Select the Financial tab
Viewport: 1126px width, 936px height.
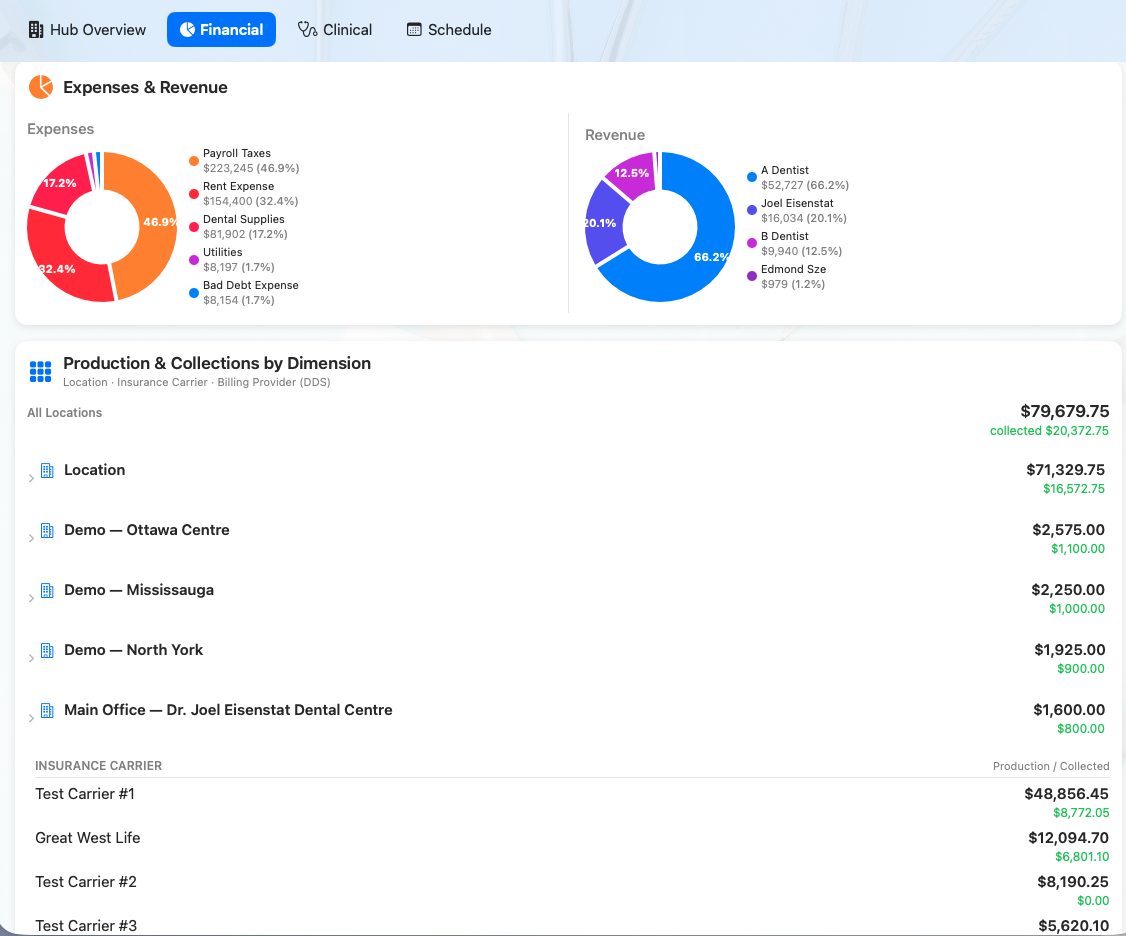point(221,29)
